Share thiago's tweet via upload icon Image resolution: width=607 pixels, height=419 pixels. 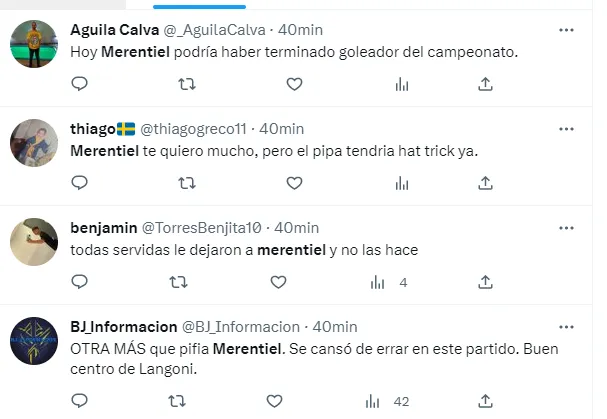tap(485, 183)
